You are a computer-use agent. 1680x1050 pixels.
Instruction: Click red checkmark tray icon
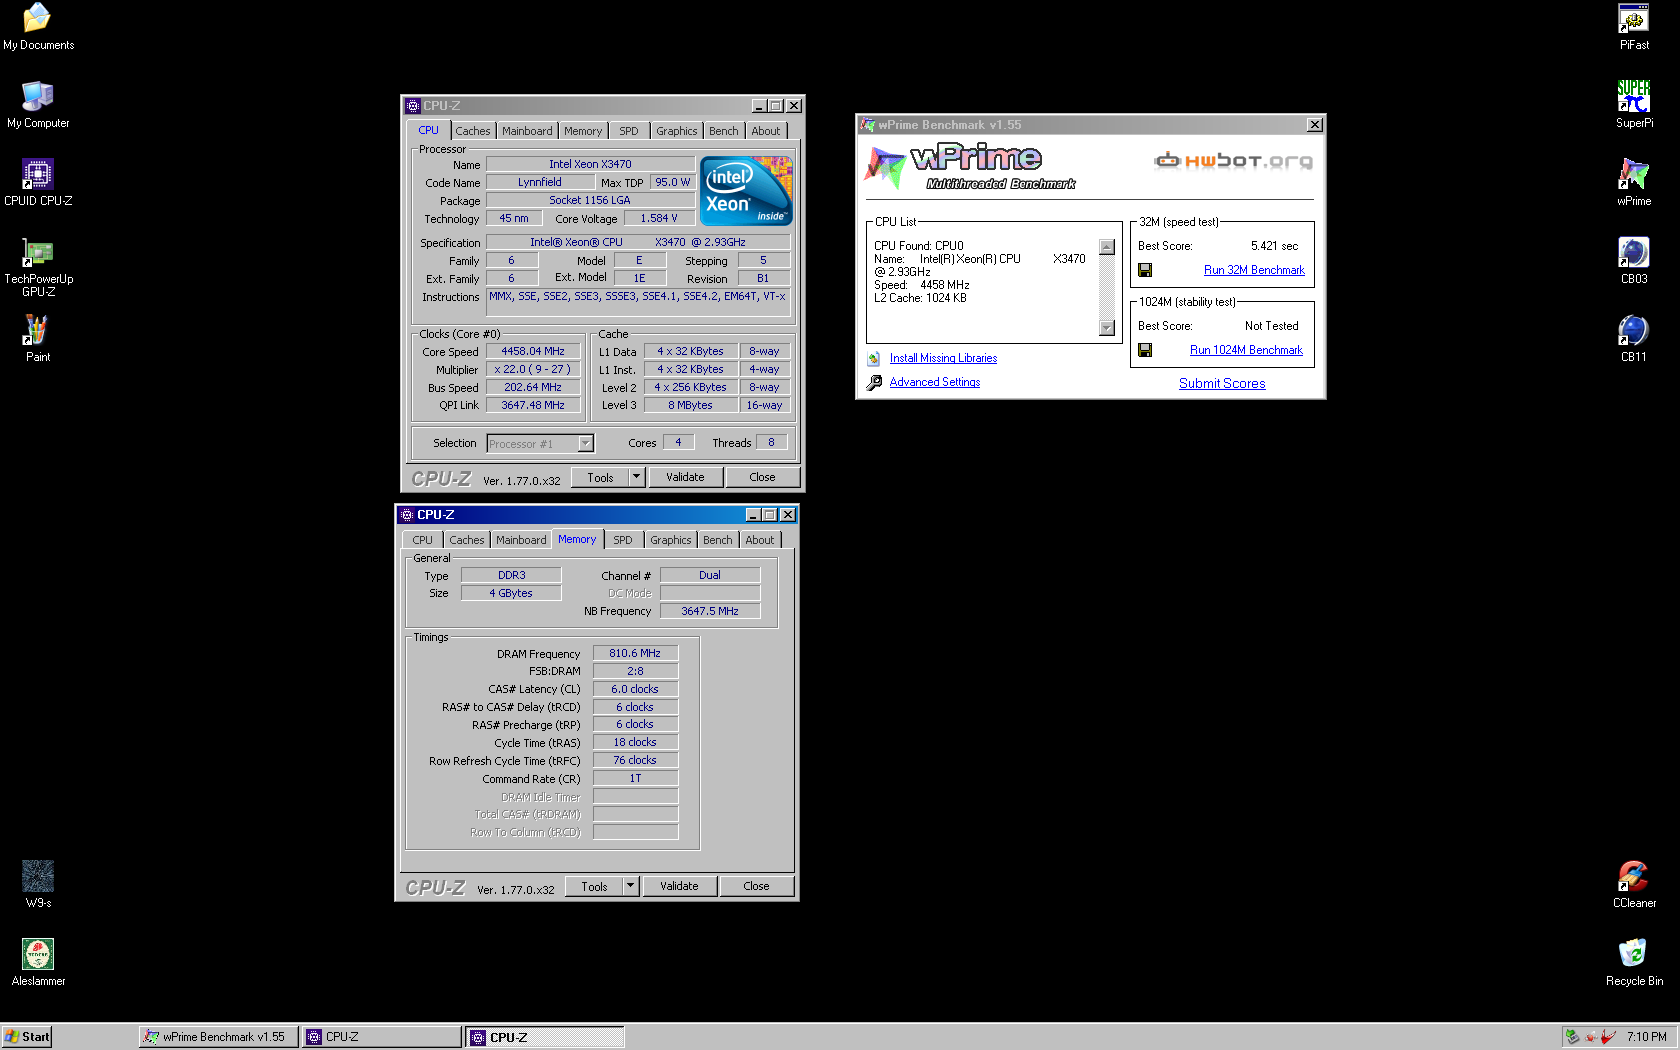1608,1037
